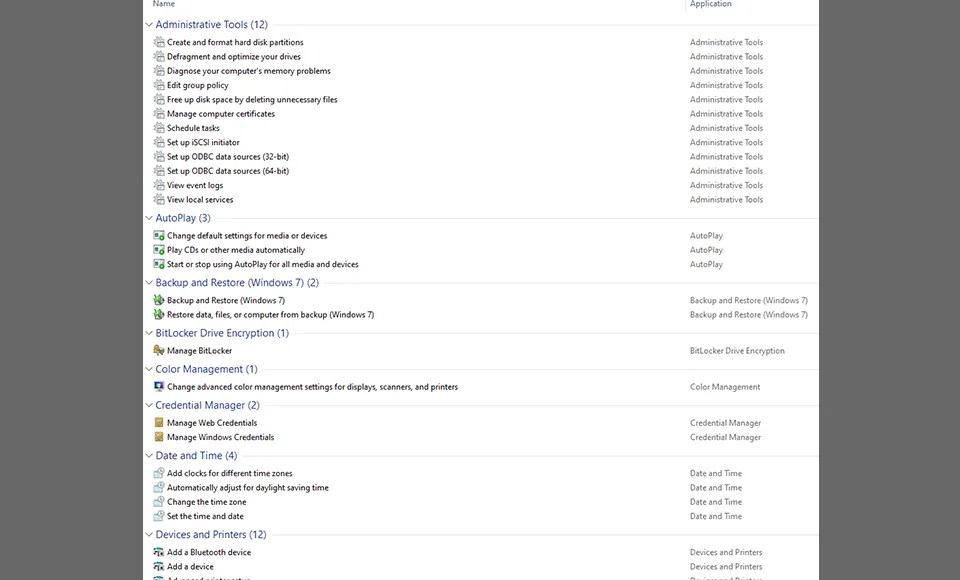Sort by the Application column header
Image resolution: width=960 pixels, height=580 pixels.
click(710, 4)
